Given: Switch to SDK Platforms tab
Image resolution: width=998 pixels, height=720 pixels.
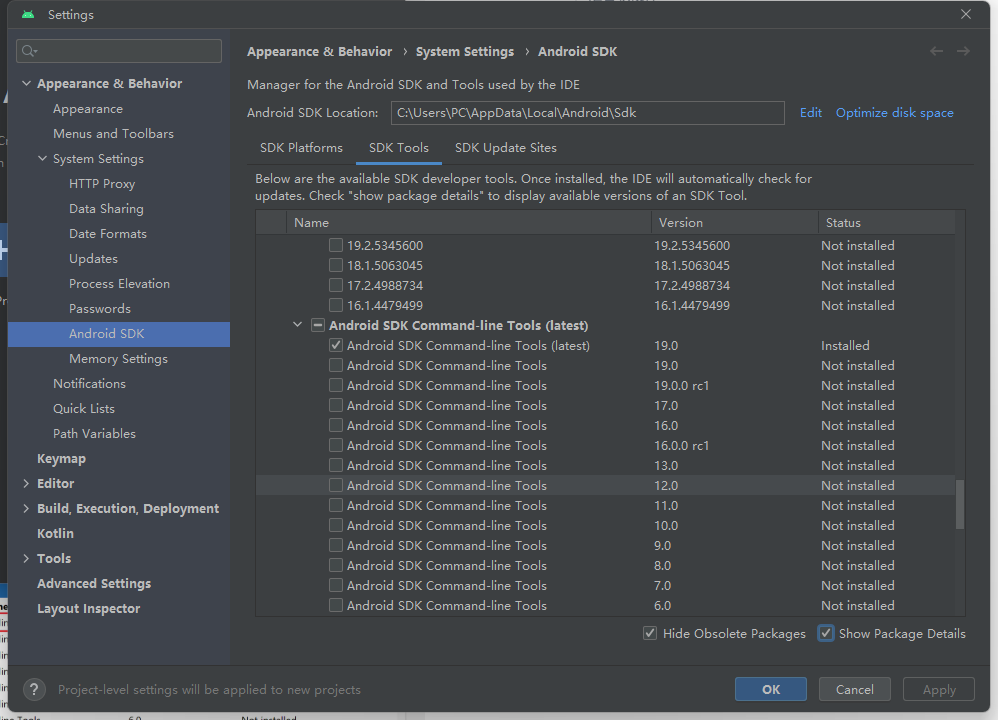Looking at the screenshot, I should [301, 148].
